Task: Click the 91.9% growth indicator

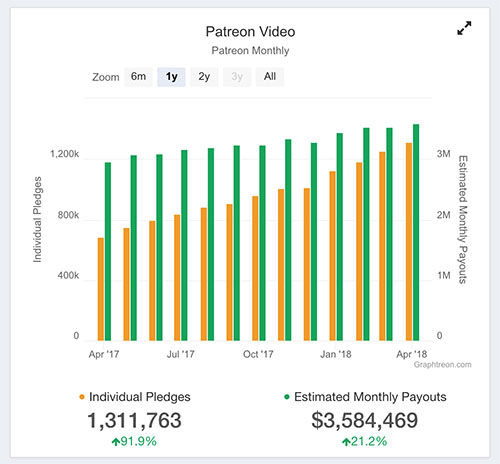Action: coord(134,442)
